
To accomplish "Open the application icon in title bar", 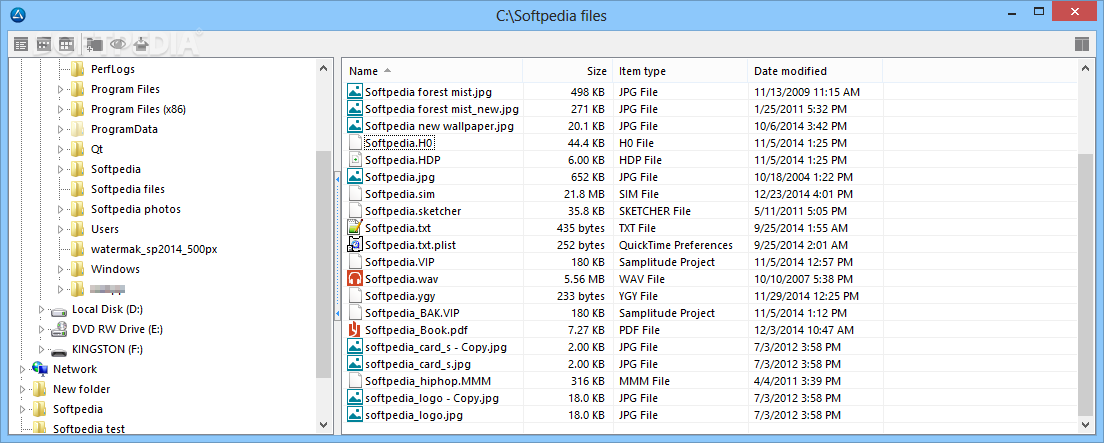I will [x=19, y=15].
